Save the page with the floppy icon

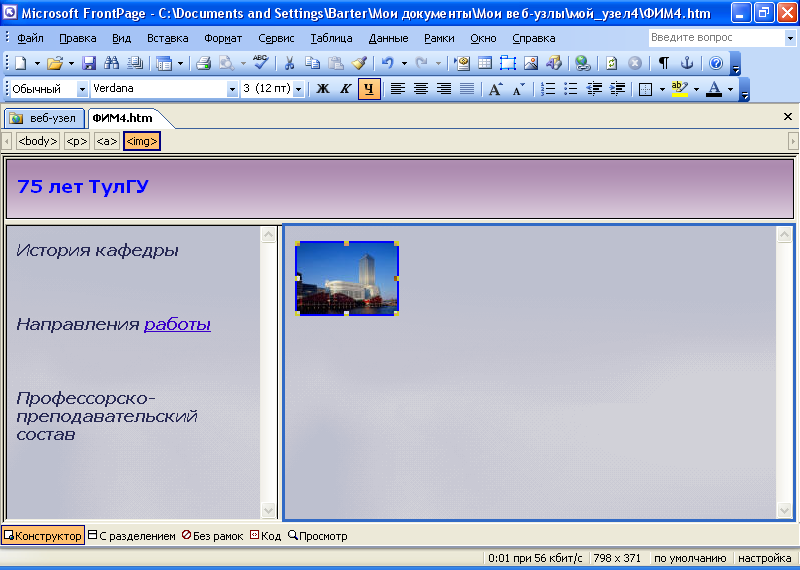point(89,63)
